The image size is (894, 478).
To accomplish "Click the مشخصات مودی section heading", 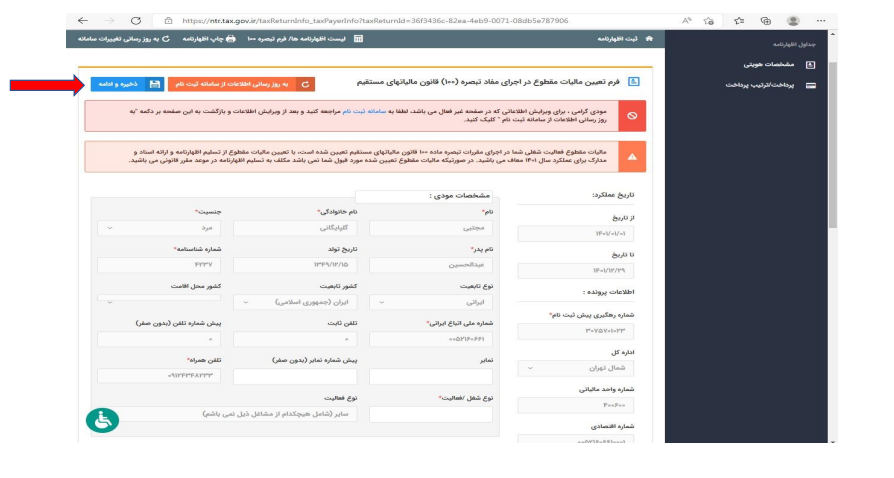I will [x=460, y=196].
